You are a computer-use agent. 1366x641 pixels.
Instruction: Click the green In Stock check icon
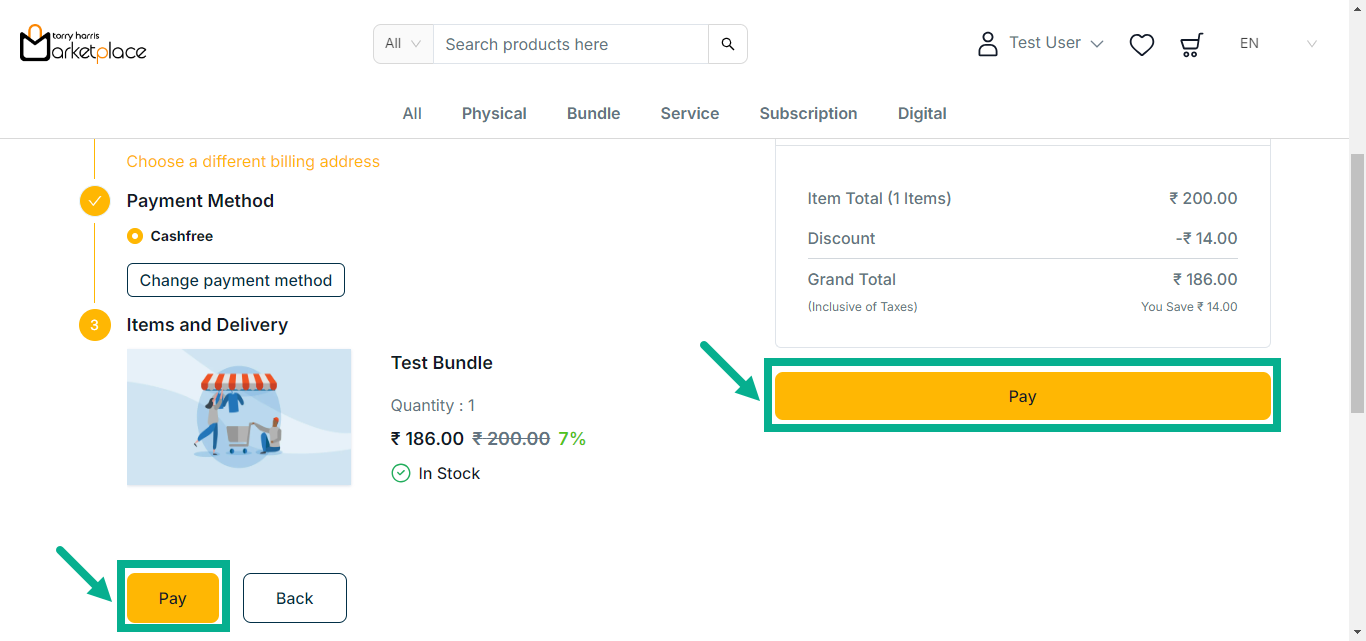401,473
